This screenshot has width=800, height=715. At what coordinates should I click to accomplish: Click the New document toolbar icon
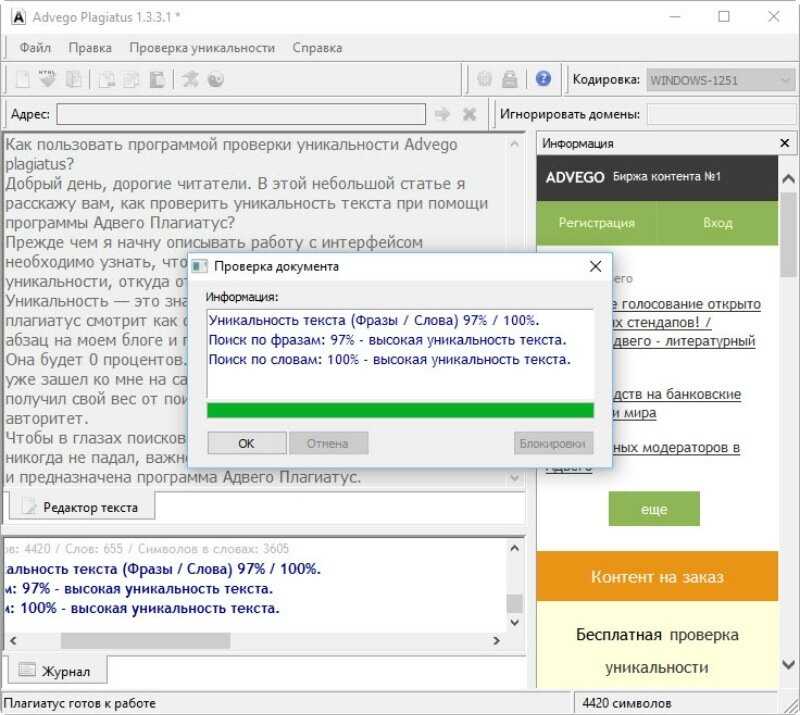[x=23, y=79]
